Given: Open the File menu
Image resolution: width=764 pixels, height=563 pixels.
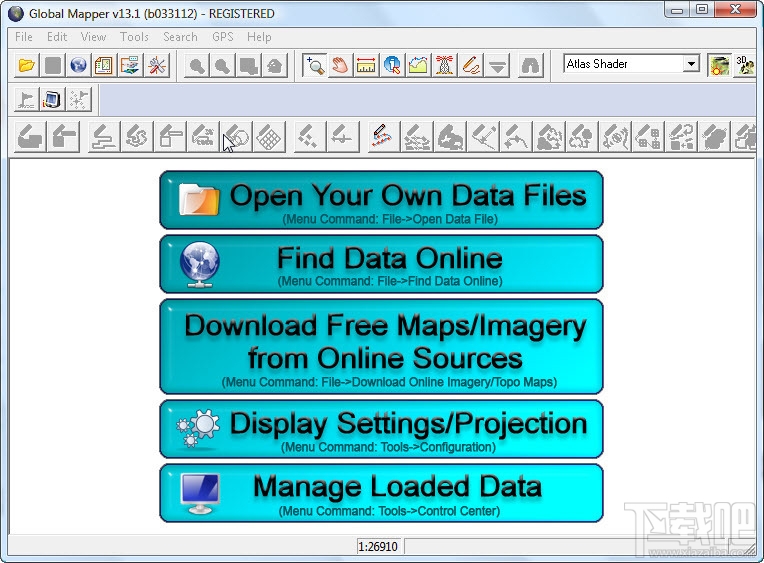Looking at the screenshot, I should click(x=23, y=37).
